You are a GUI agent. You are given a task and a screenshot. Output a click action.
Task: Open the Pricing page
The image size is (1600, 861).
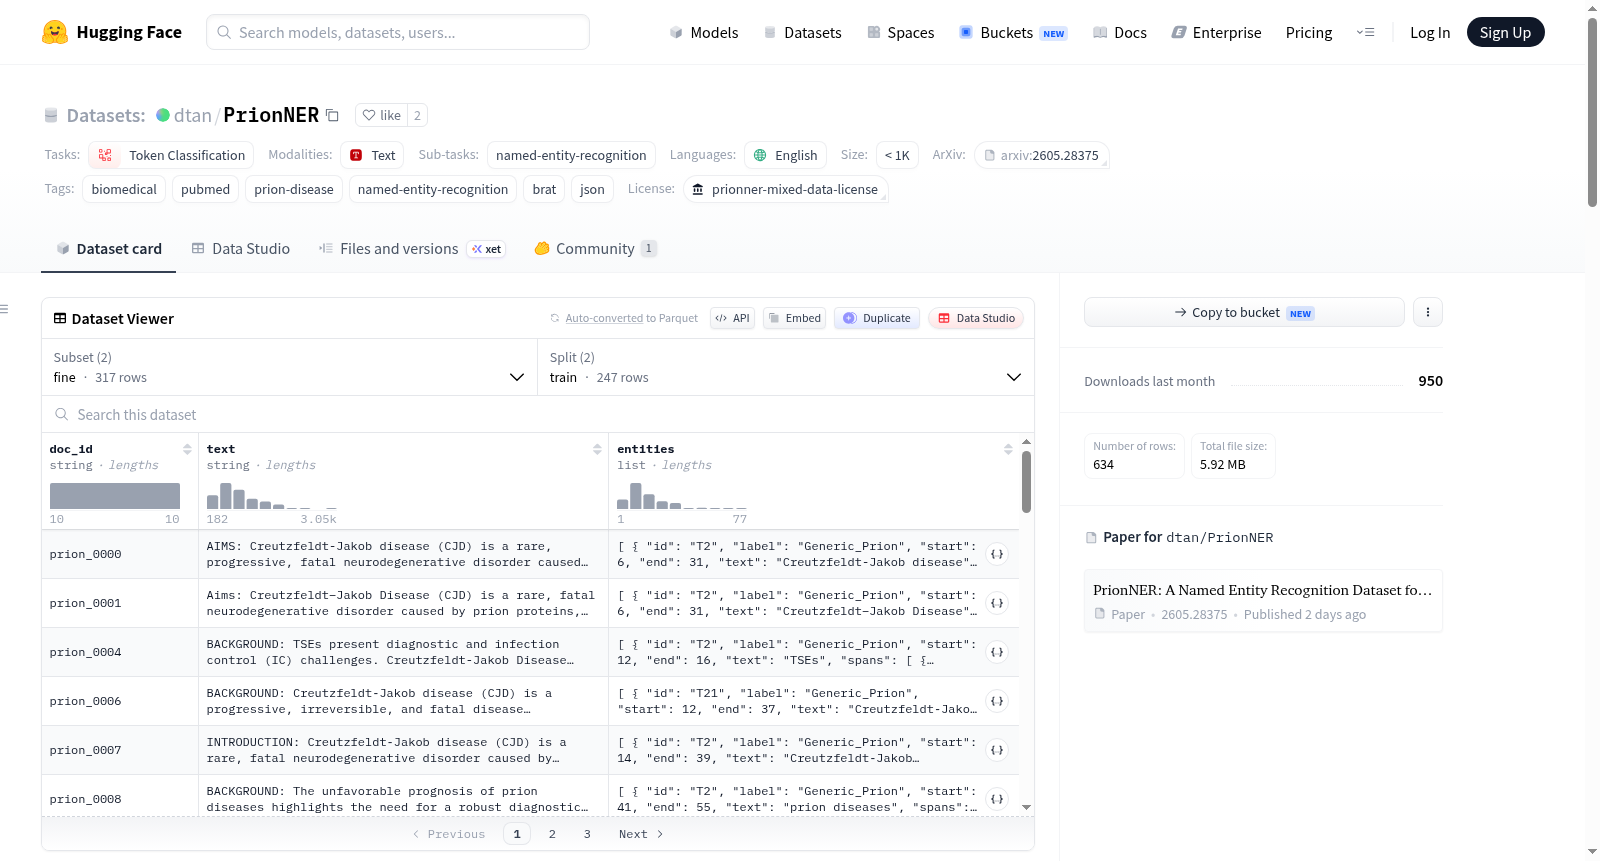coord(1309,33)
